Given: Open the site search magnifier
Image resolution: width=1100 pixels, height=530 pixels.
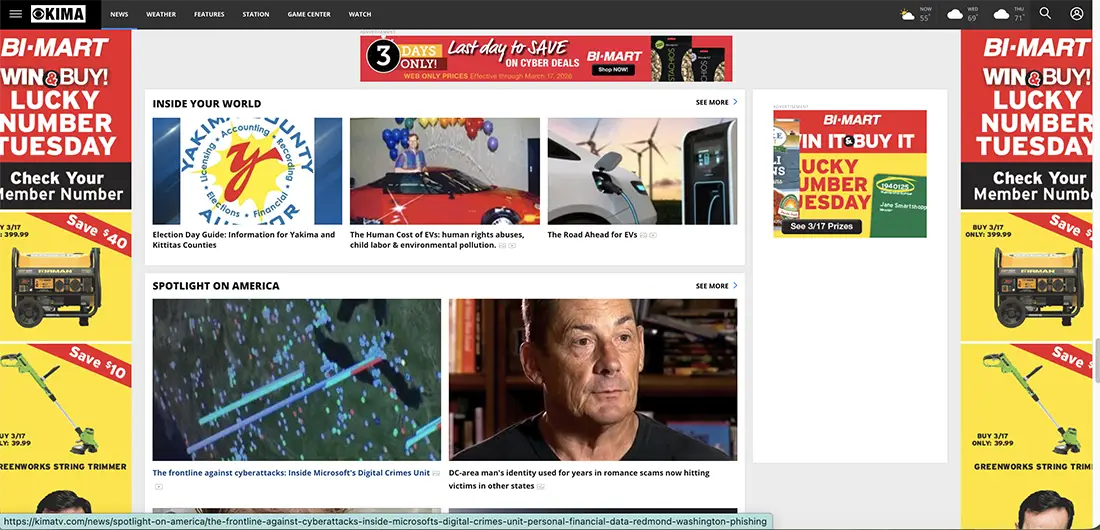Looking at the screenshot, I should pyautogui.click(x=1045, y=13).
